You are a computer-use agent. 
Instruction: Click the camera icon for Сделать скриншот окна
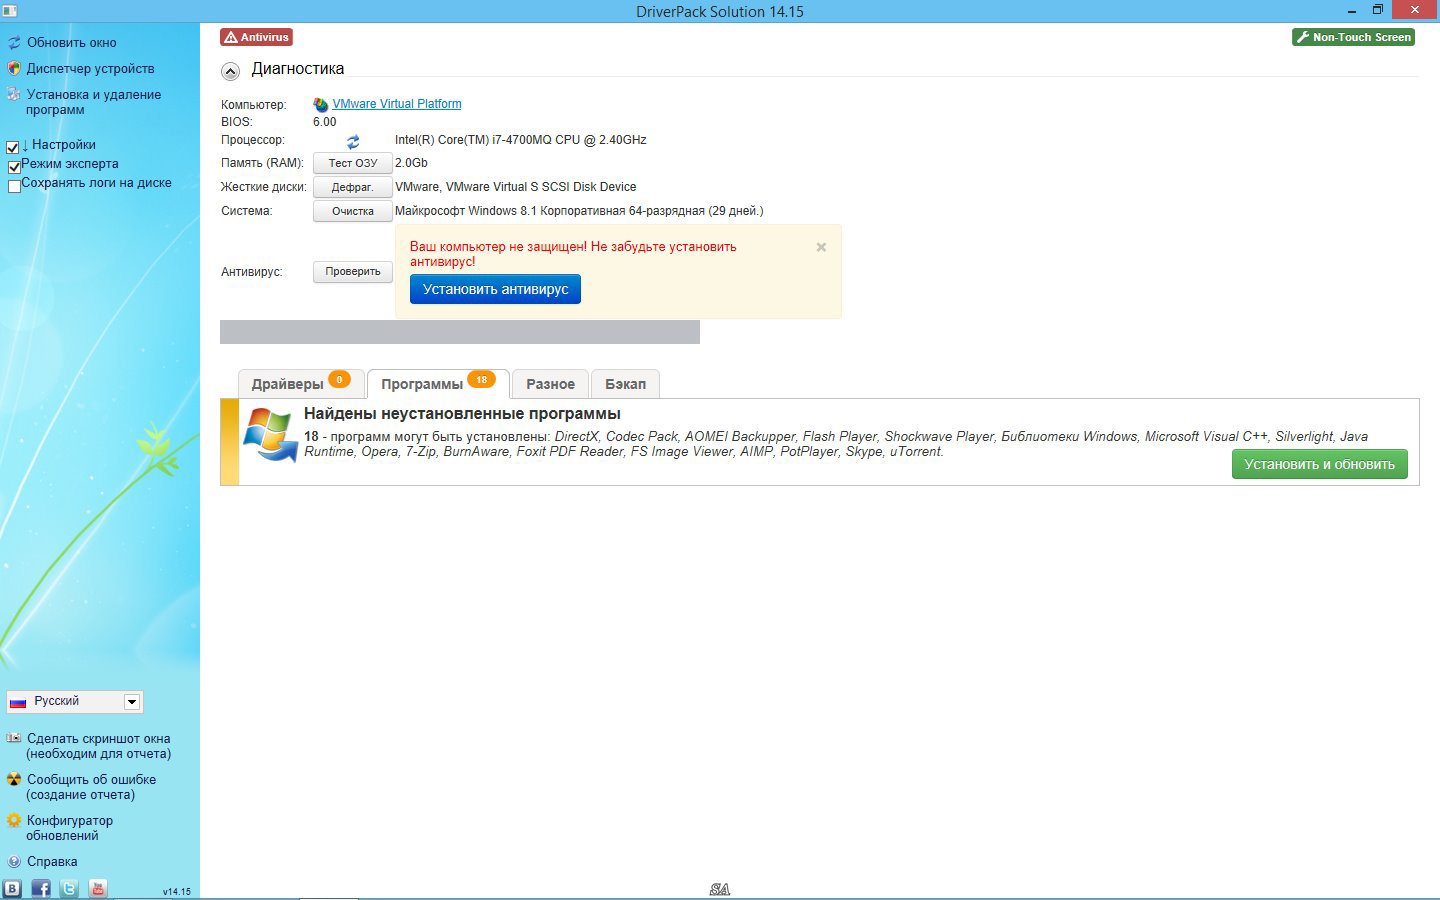(13, 738)
